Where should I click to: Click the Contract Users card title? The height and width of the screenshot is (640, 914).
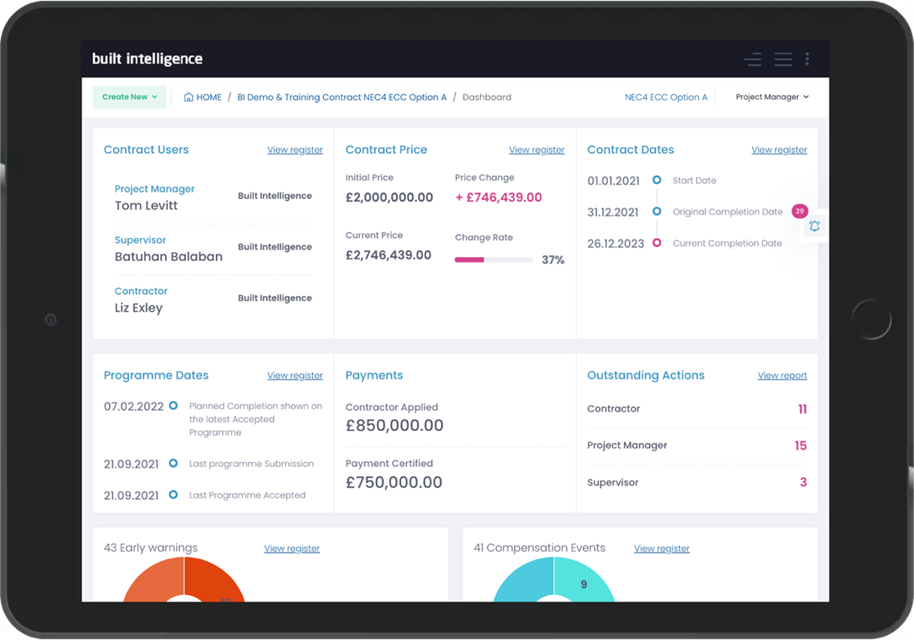(x=146, y=150)
